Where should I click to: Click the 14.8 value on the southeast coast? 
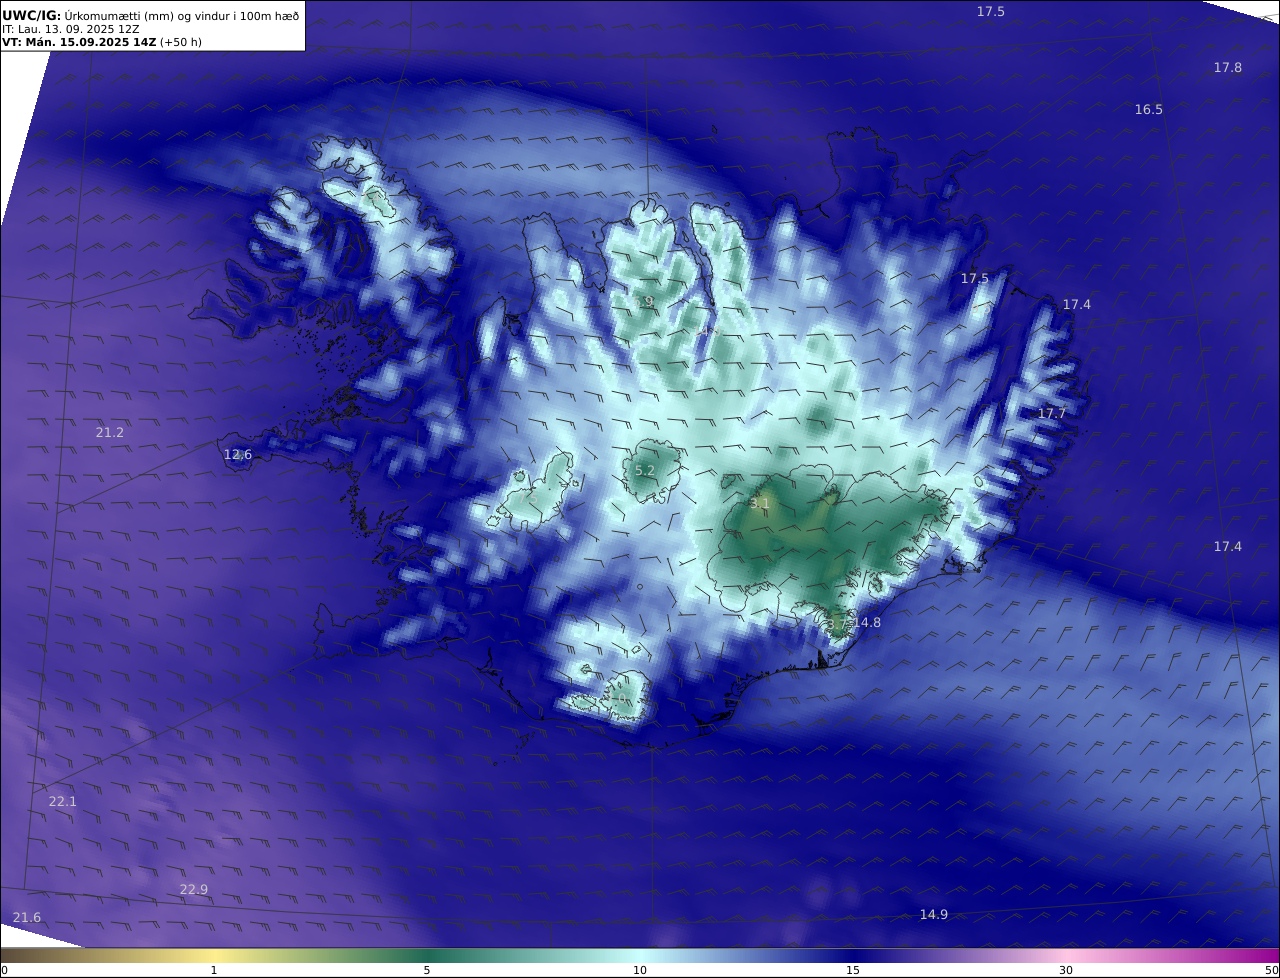tap(867, 623)
